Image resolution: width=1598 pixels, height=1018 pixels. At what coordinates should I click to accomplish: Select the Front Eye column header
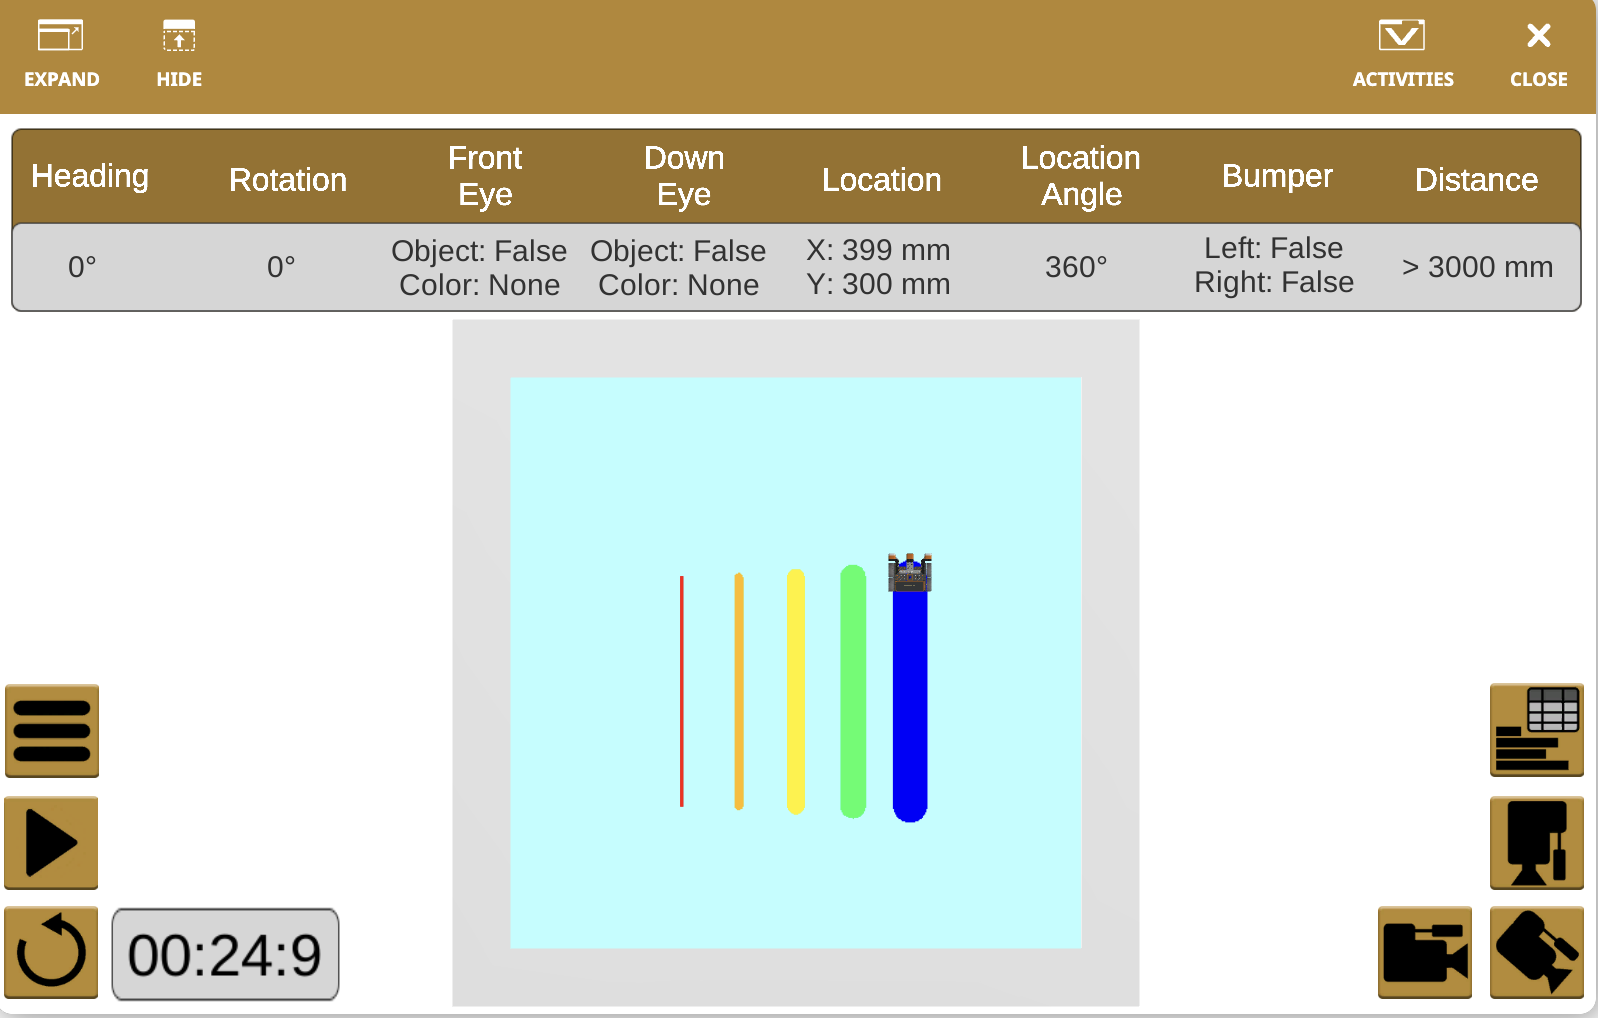click(x=485, y=176)
